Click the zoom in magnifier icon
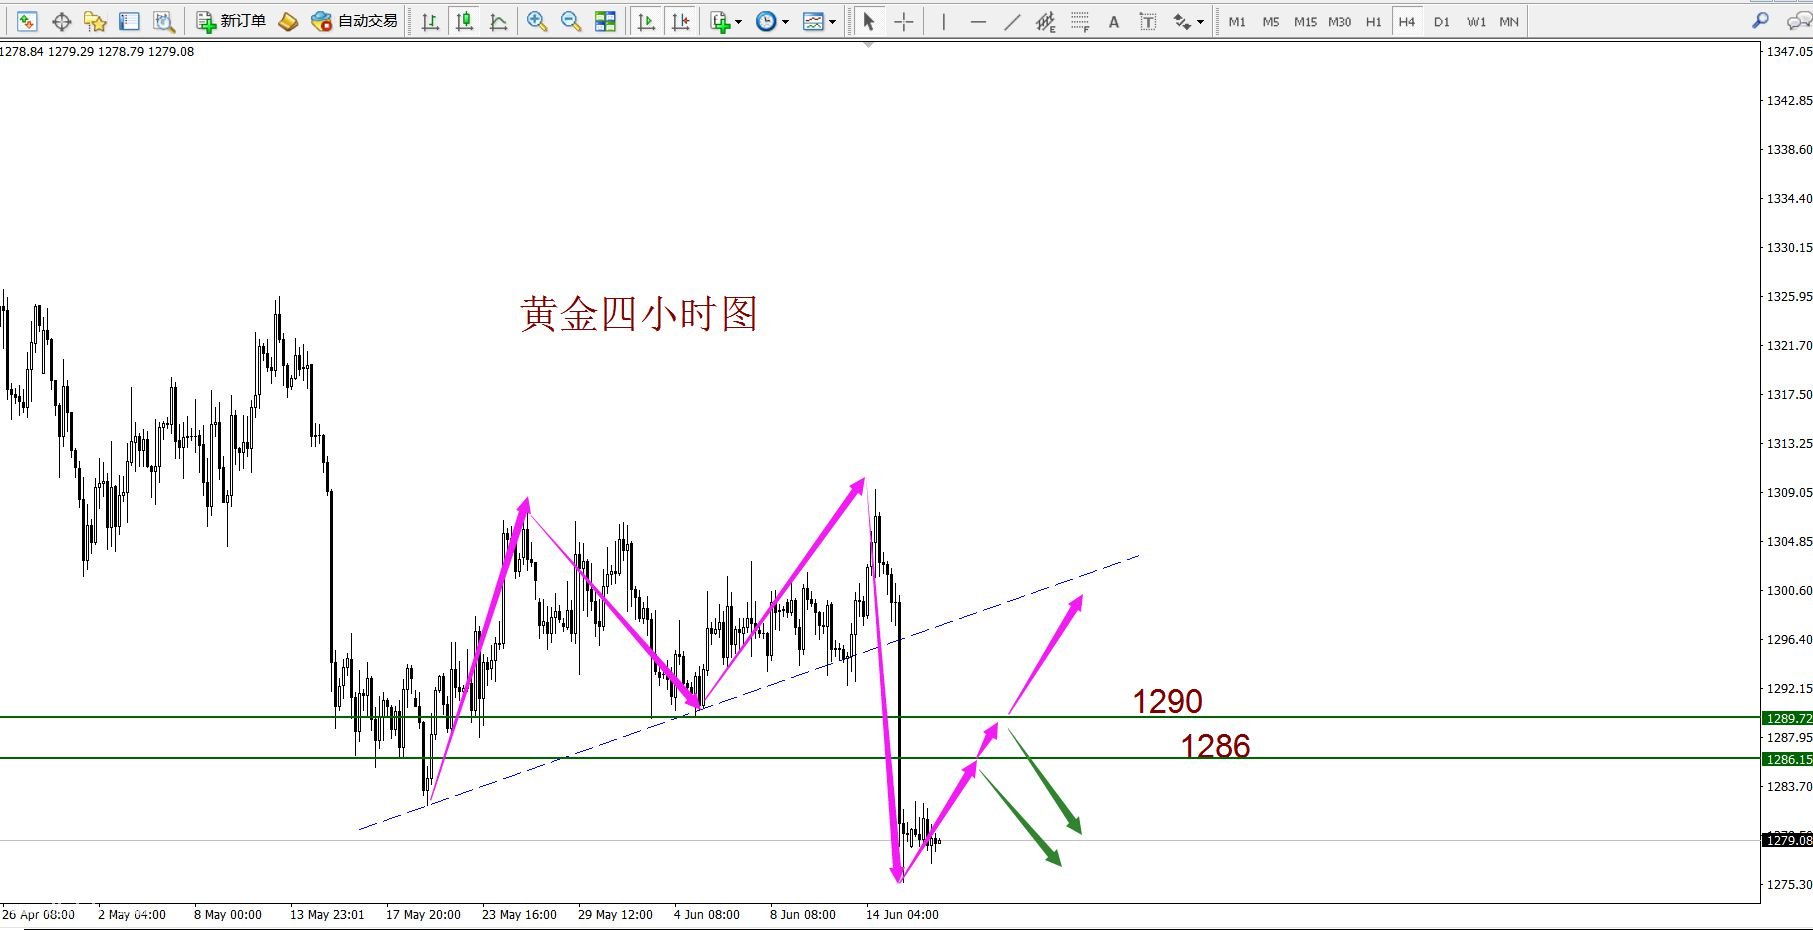The height and width of the screenshot is (930, 1813). pos(537,21)
